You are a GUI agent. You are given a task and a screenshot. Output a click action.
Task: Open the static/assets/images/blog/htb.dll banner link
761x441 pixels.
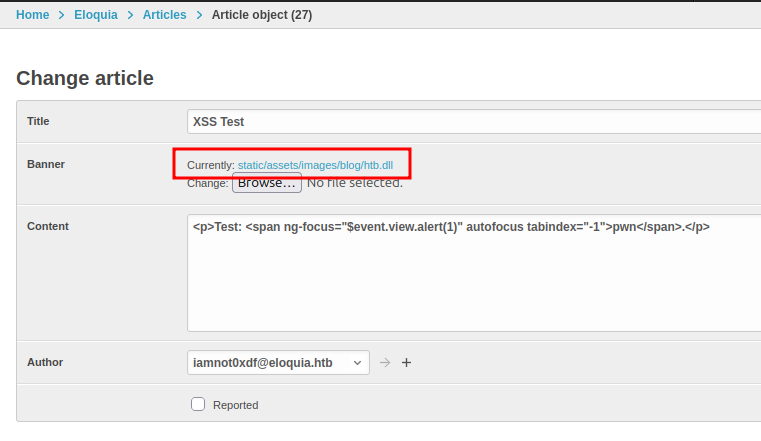pos(315,165)
